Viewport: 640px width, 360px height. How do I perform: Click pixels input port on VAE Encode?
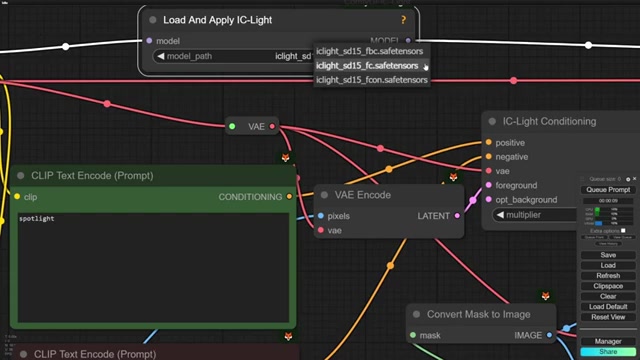tap(320, 216)
